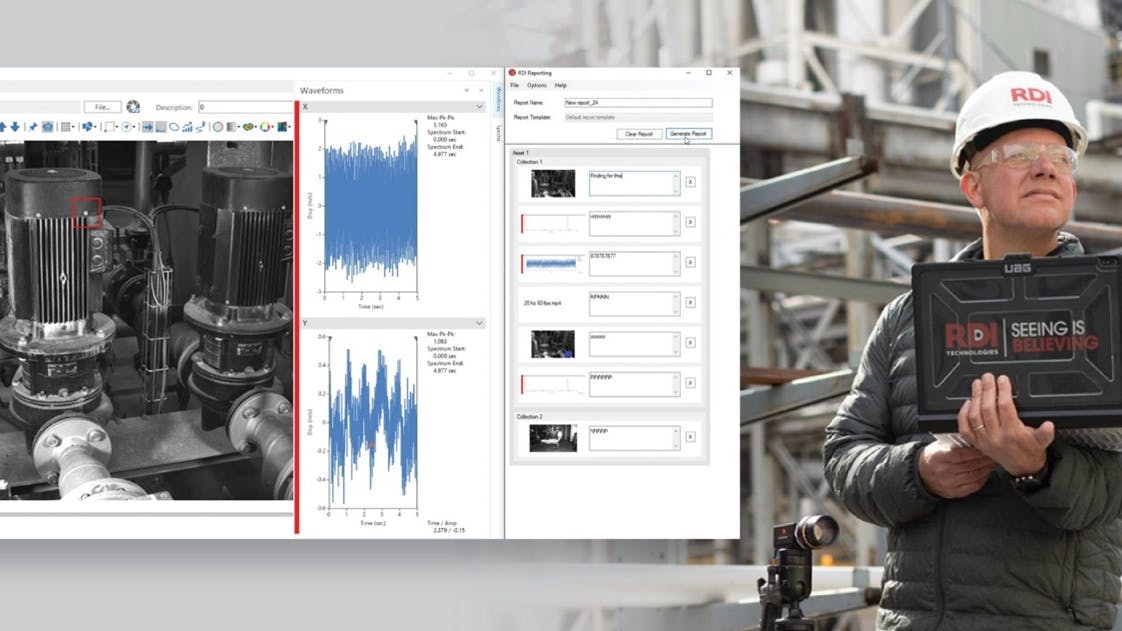Open the grid overlay tool icon

65,127
